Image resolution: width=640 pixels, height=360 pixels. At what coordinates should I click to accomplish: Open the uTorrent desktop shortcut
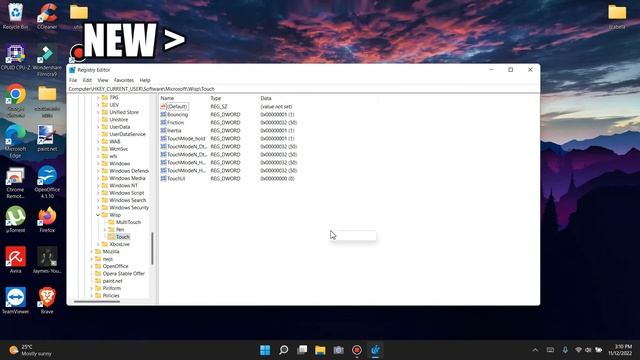[x=16, y=219]
